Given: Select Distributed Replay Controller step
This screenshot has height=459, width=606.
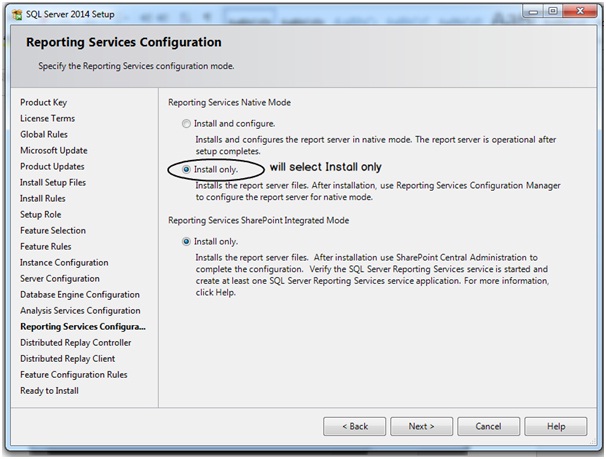Looking at the screenshot, I should click(76, 343).
